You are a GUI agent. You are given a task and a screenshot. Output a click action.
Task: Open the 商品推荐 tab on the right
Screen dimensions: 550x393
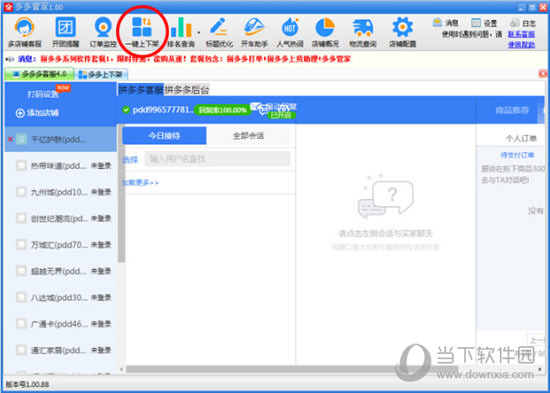pos(512,110)
